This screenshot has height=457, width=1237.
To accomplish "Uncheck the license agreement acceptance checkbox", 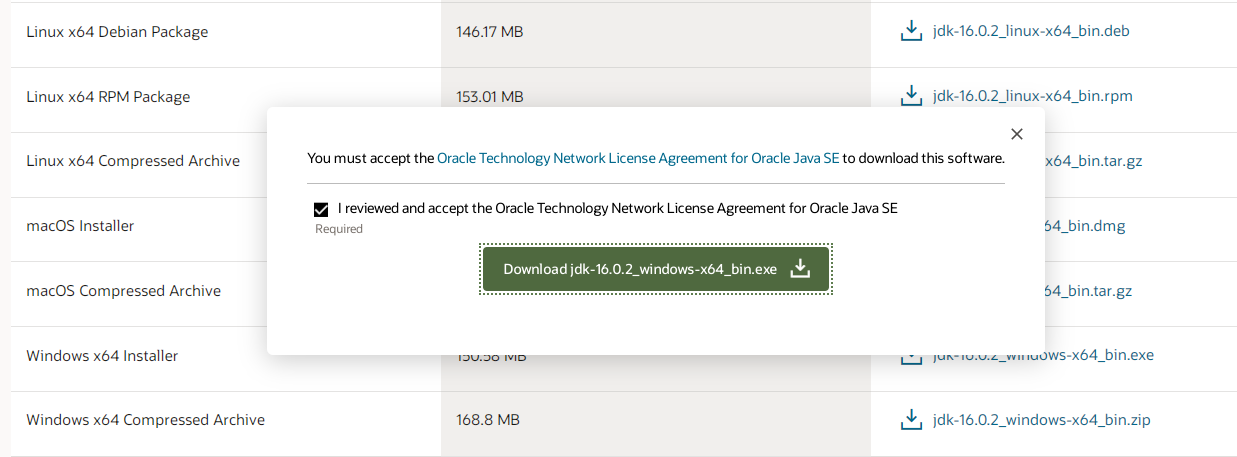I will coord(321,210).
